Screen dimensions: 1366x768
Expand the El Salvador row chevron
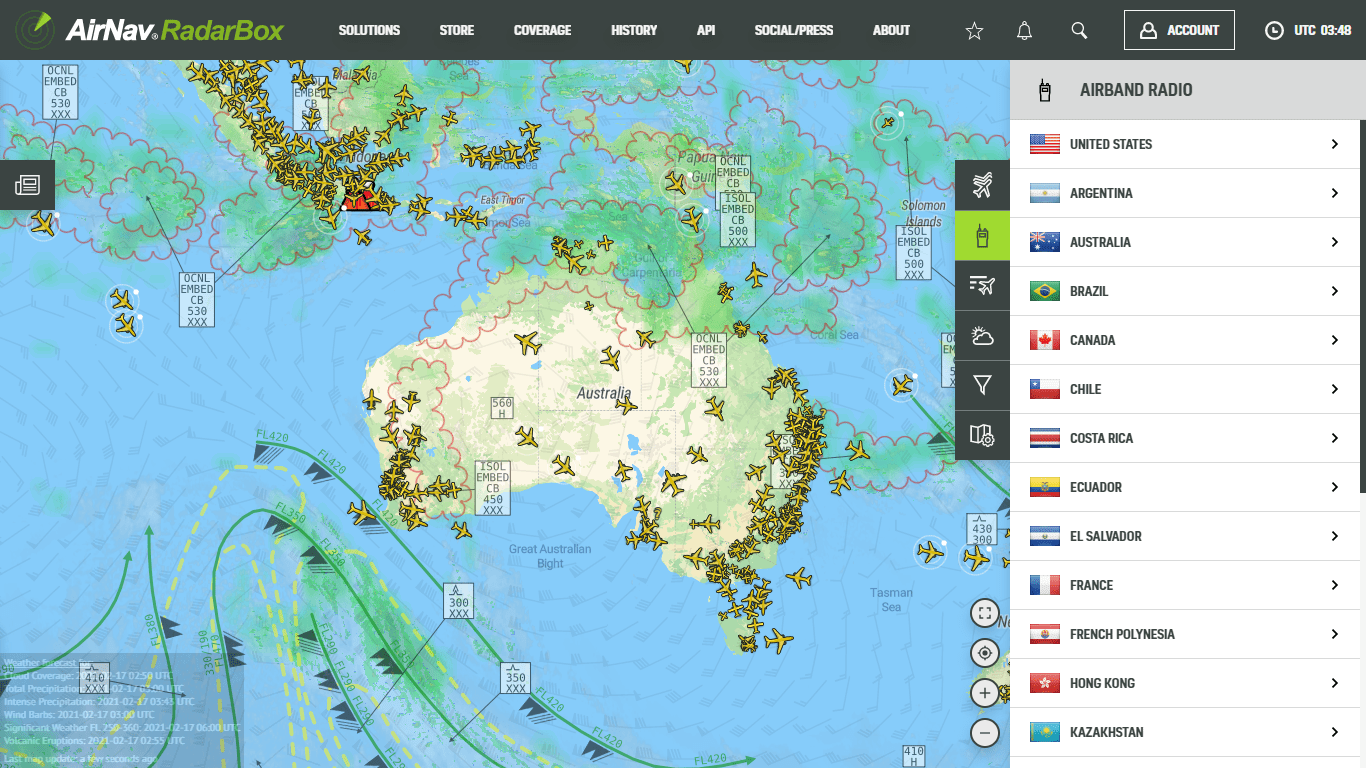click(x=1335, y=536)
